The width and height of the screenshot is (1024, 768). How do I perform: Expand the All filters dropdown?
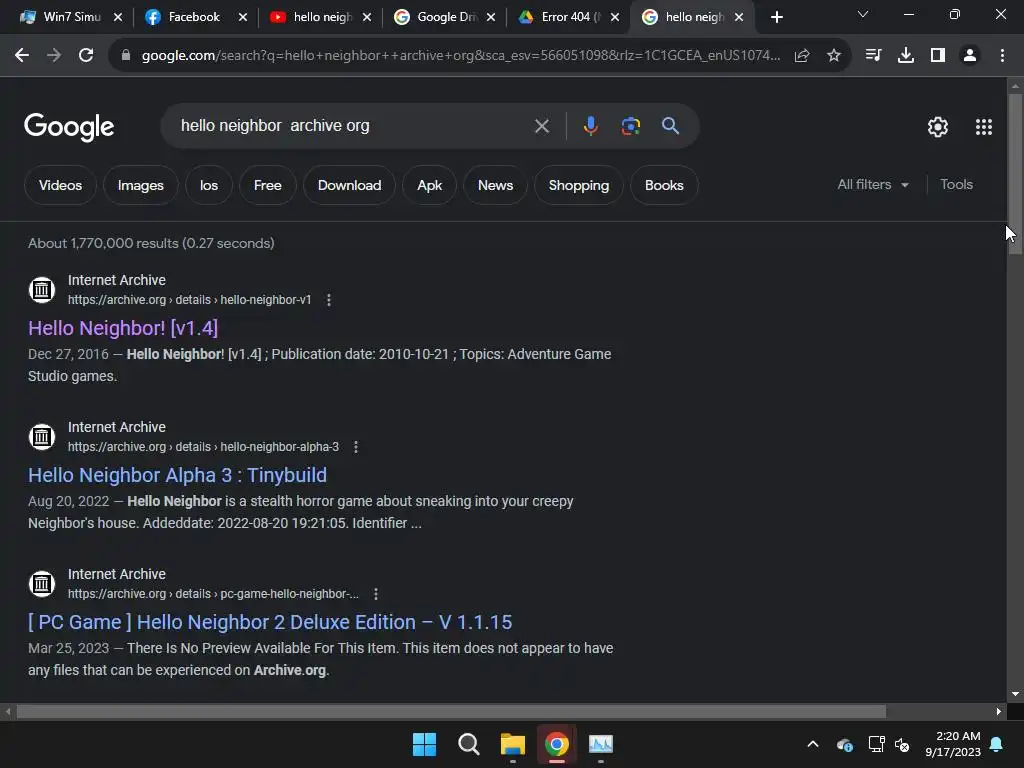873,185
